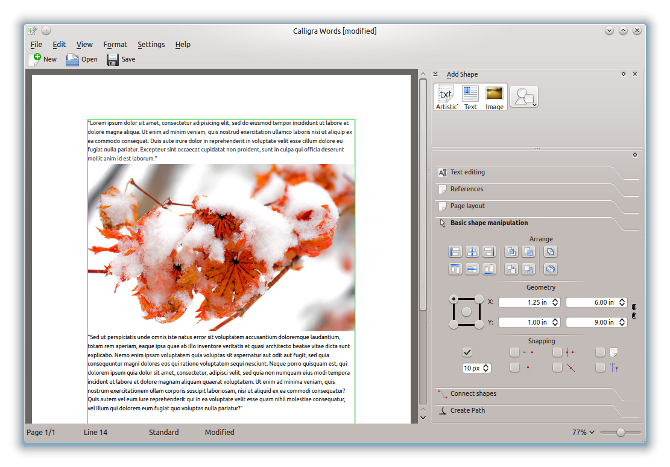Open the 77% zoom level dropdown
The height and width of the screenshot is (467, 670).
tap(583, 432)
